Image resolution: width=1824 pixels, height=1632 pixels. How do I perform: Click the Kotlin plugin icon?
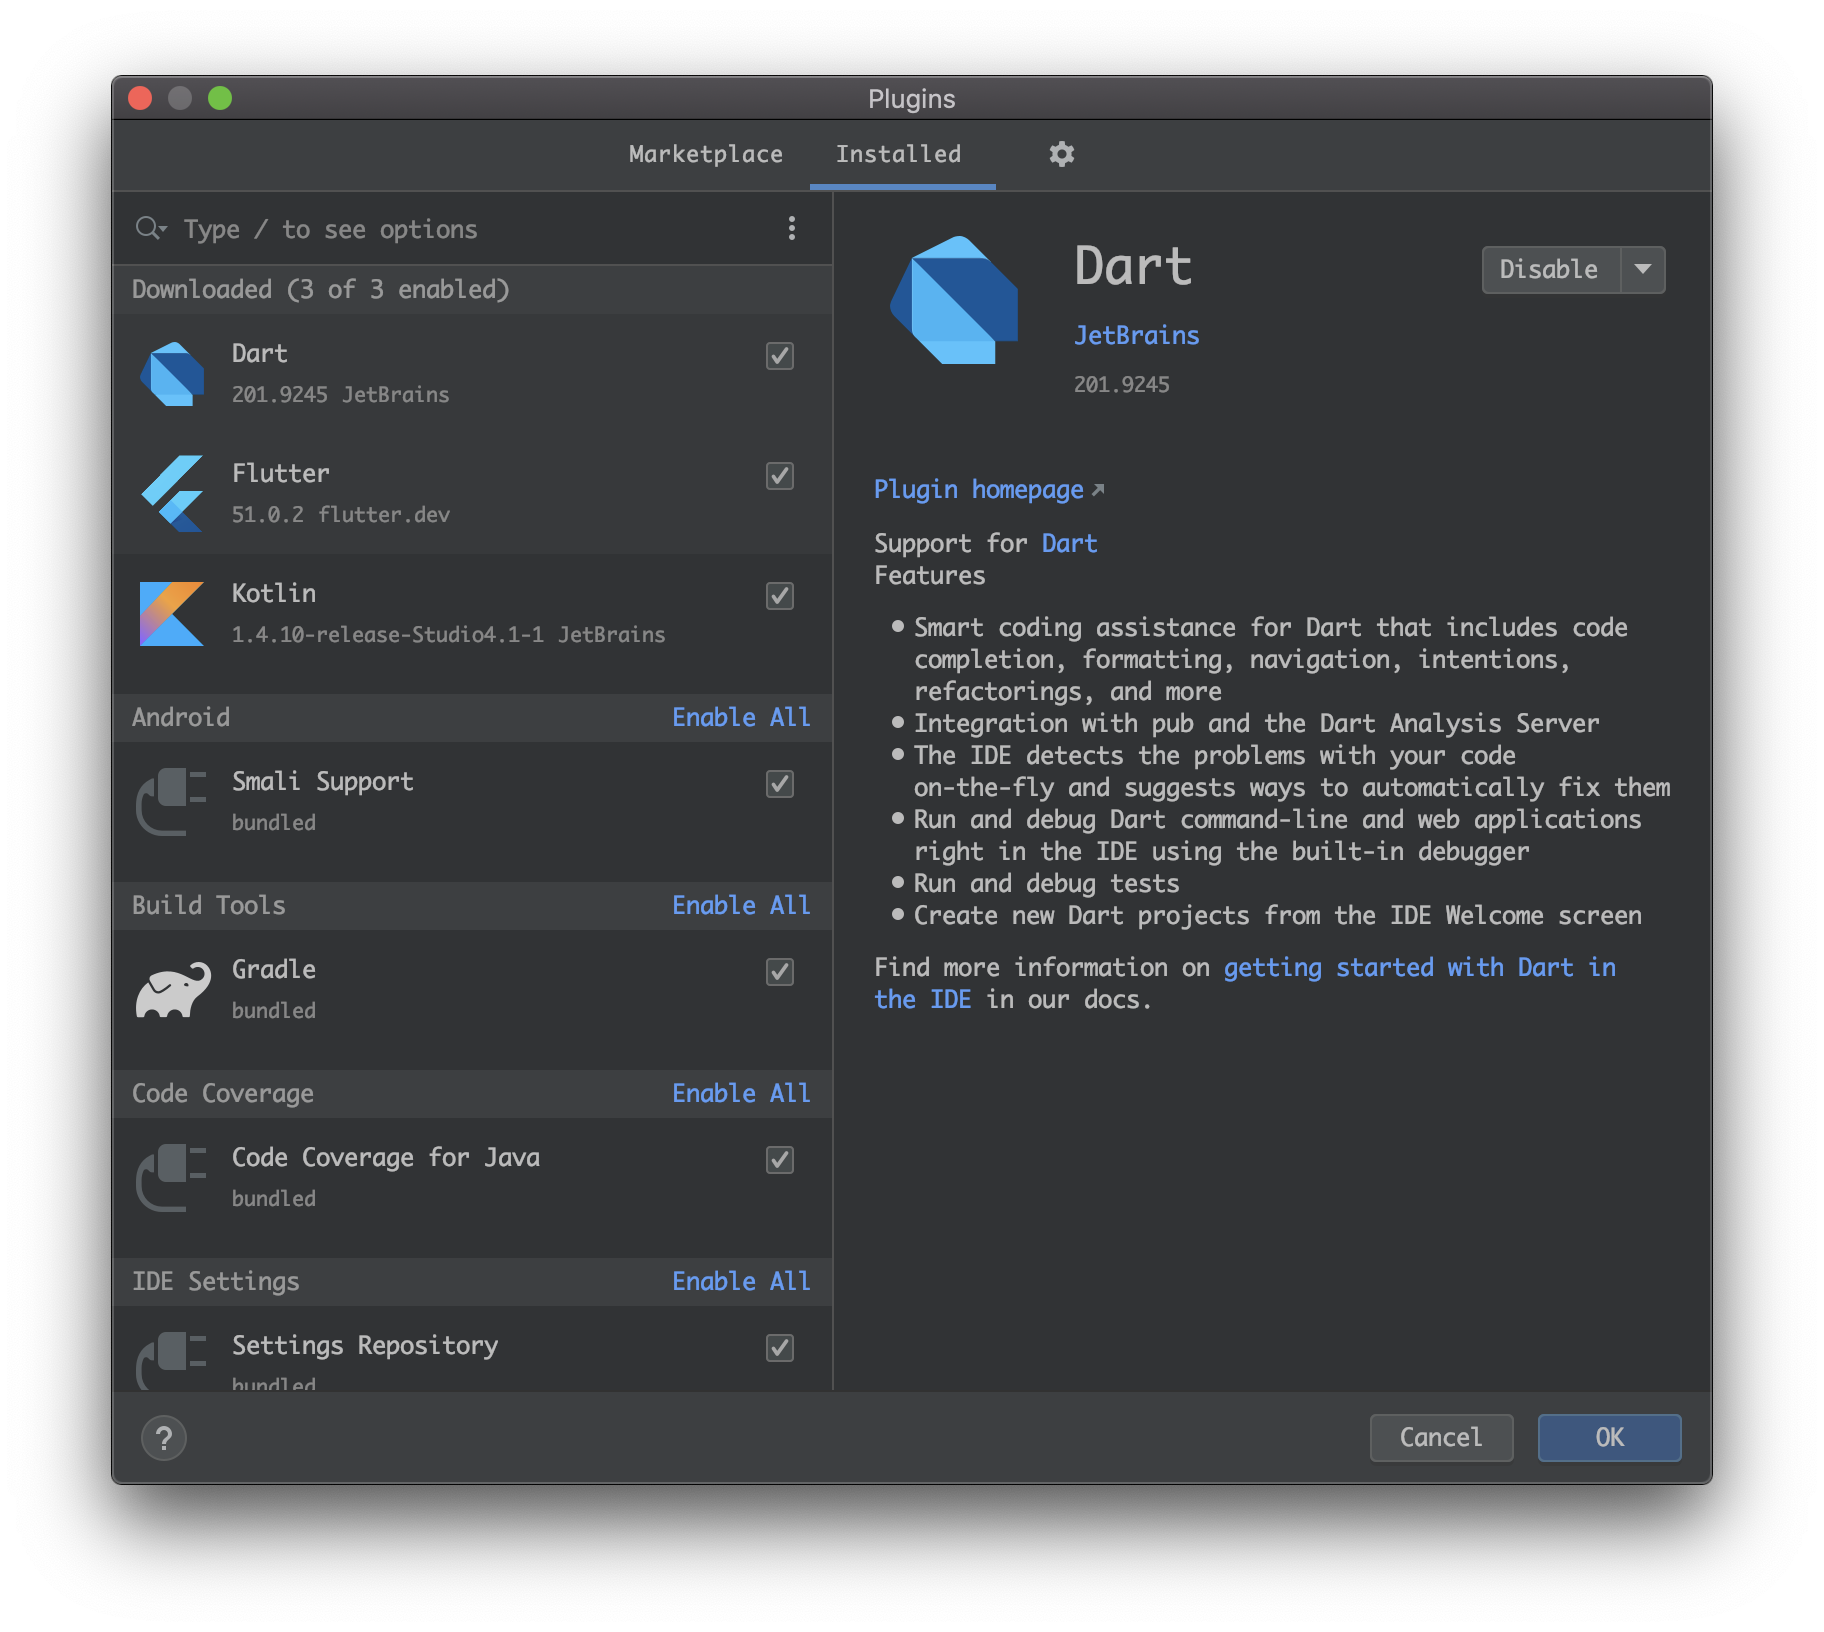(x=172, y=614)
